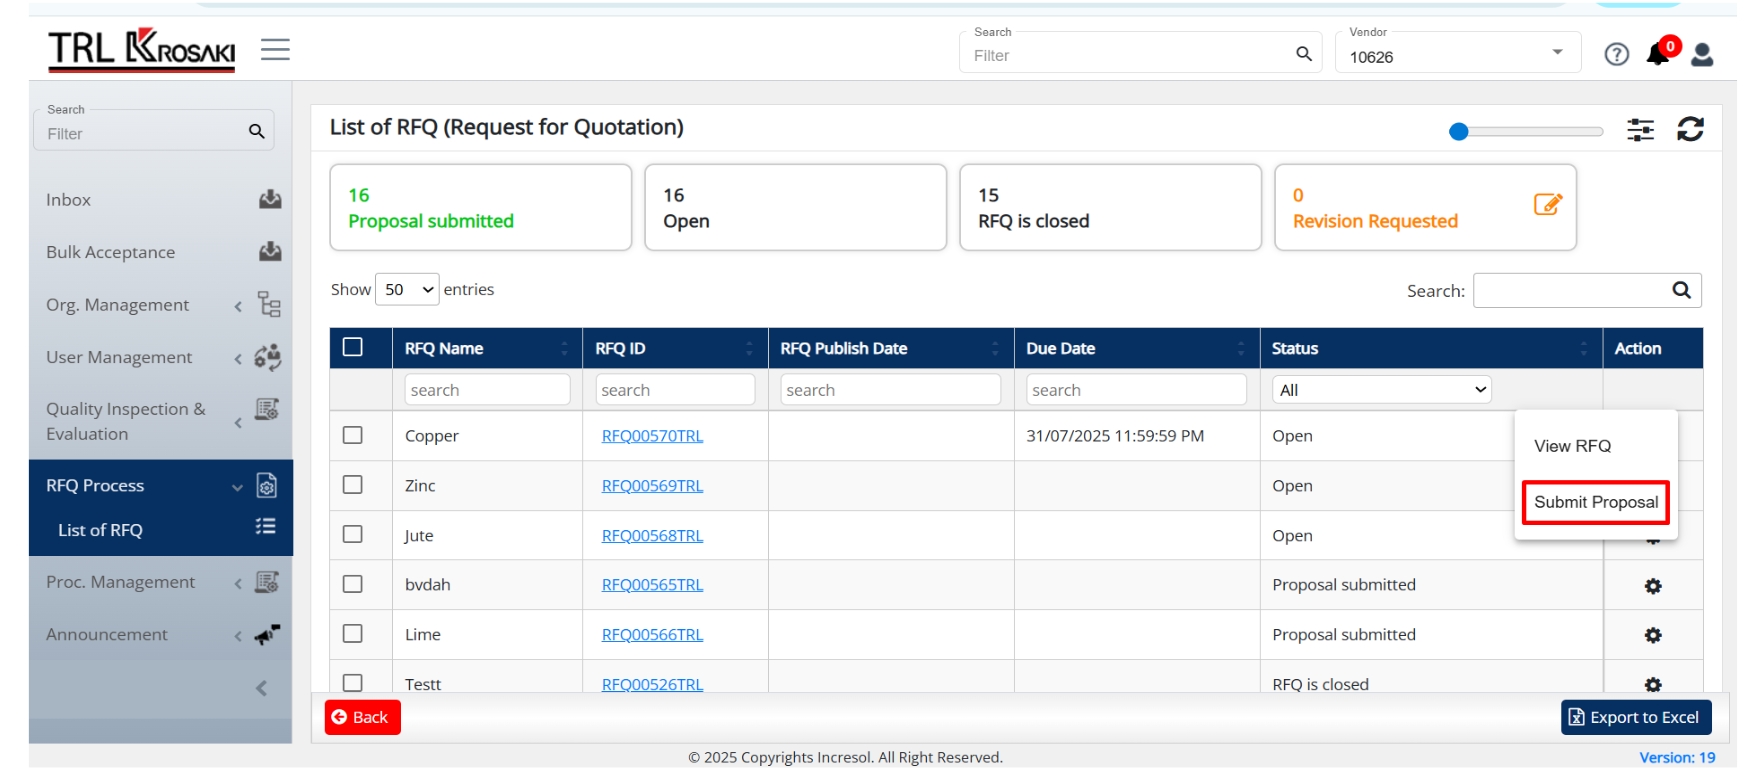Open the RFQ00570TRL link
The image size is (1745, 773).
pyautogui.click(x=652, y=436)
